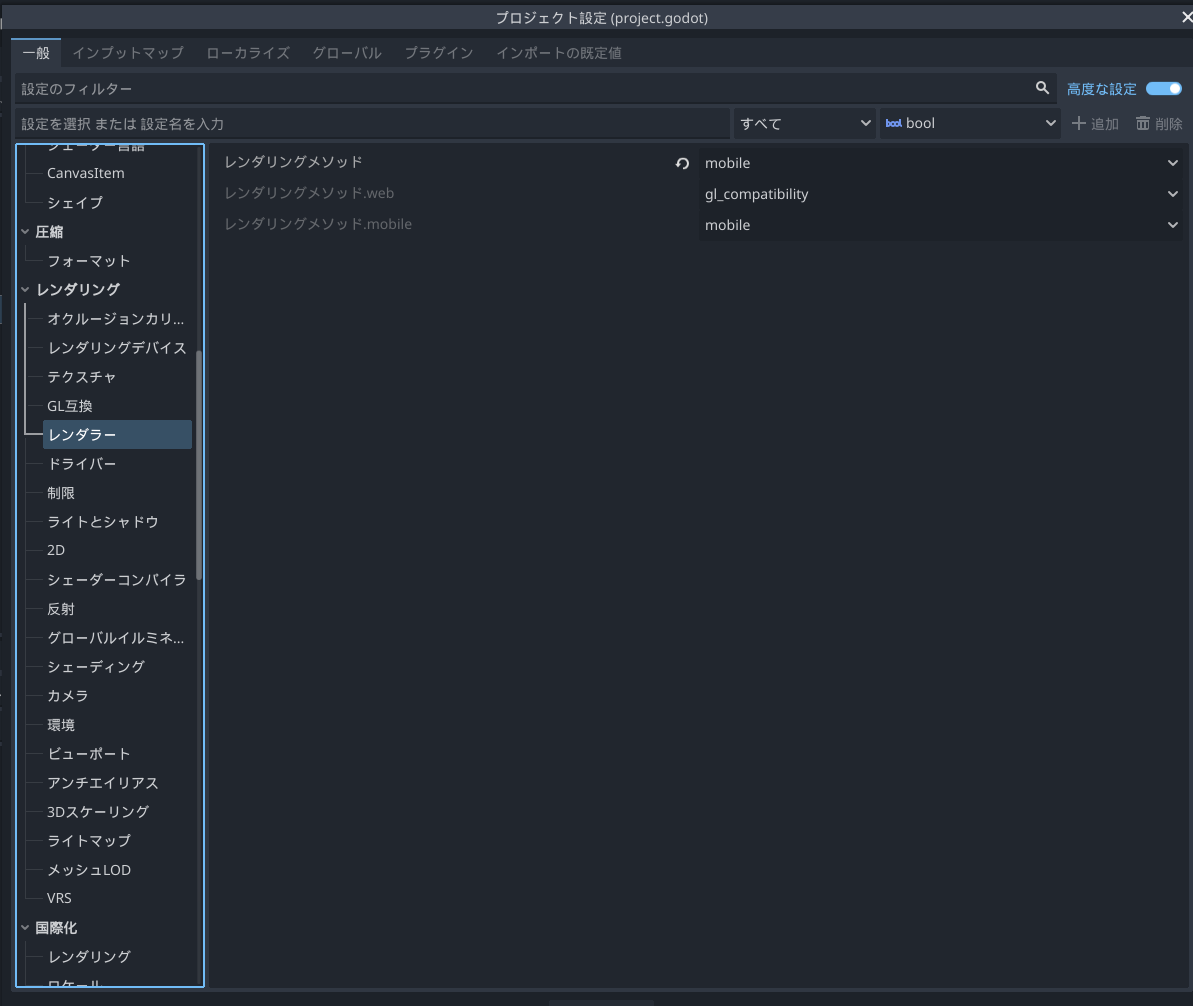This screenshot has height=1006, width=1193.
Task: Click the trash icon of 削除
Action: tap(1143, 123)
